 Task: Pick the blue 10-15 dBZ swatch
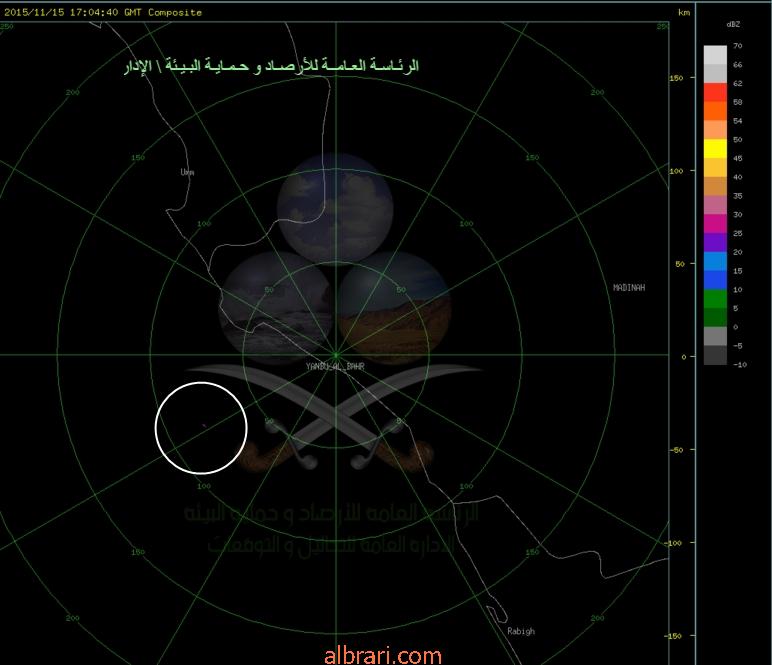tap(715, 280)
